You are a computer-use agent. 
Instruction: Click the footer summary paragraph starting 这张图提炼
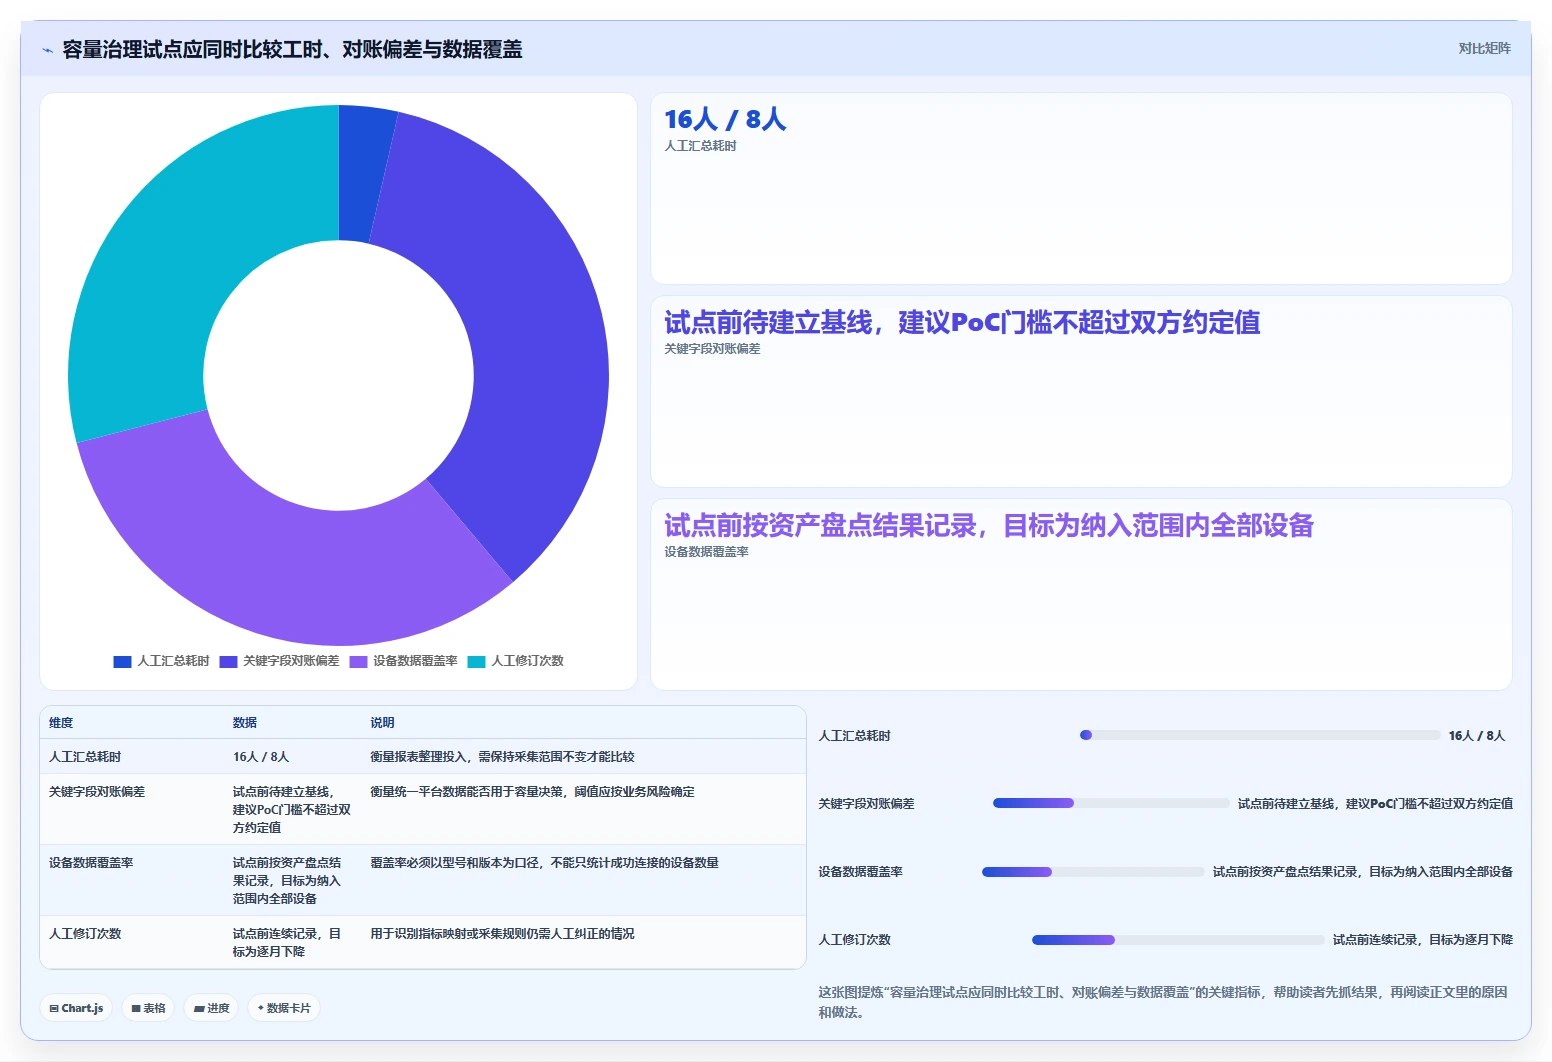[1165, 1002]
